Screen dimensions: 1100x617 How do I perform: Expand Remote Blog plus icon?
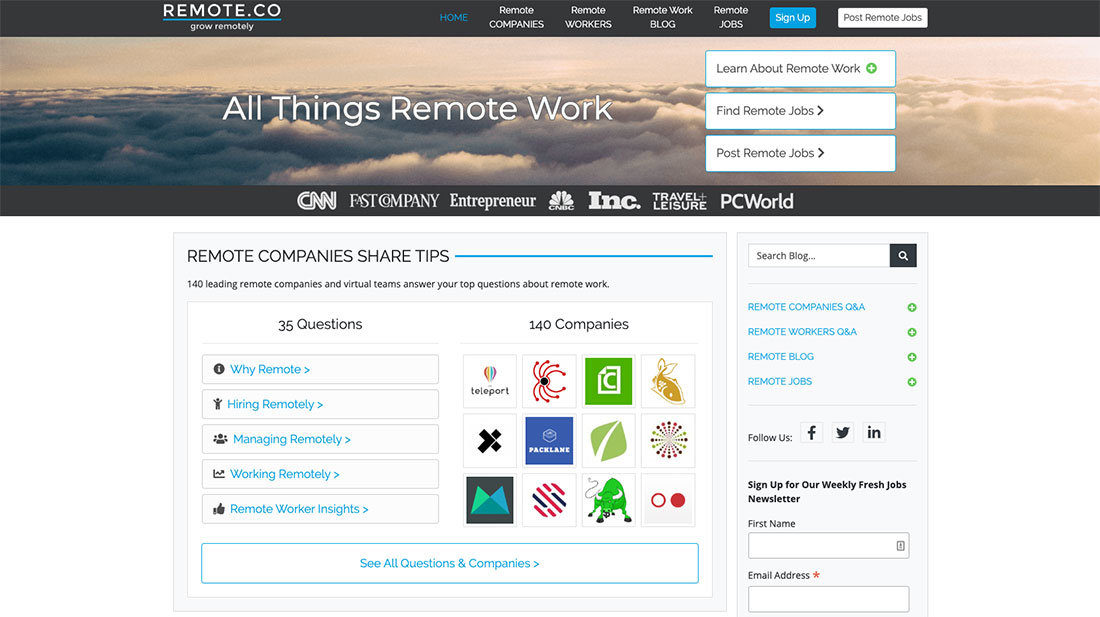click(x=912, y=357)
